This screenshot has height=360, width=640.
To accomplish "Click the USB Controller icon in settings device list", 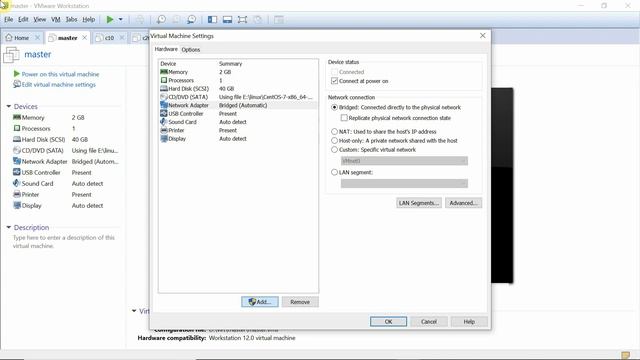I will [x=164, y=113].
